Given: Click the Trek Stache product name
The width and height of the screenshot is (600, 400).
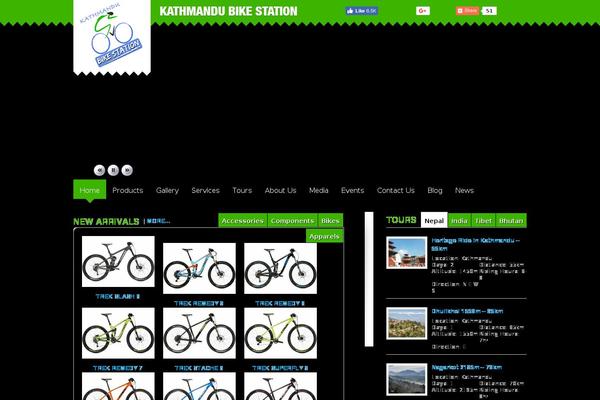Looking at the screenshot, I should tap(199, 368).
